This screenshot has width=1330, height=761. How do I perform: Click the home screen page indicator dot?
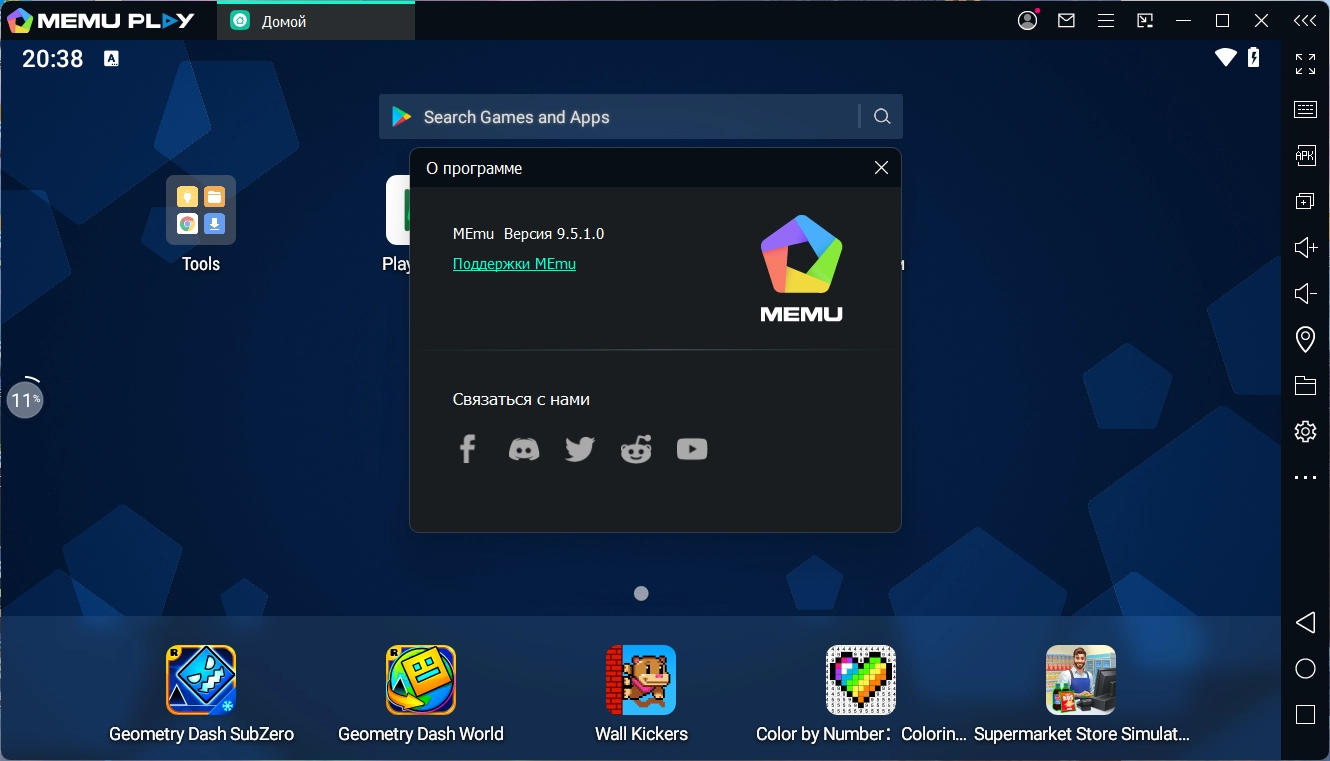641,593
